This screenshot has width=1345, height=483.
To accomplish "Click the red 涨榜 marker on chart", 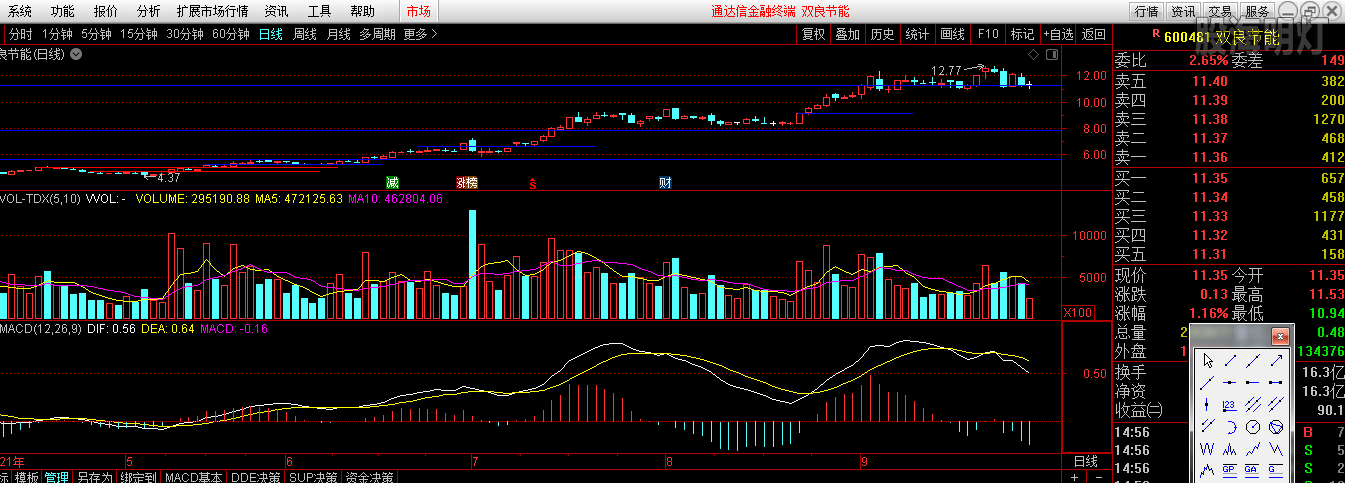I will 467,182.
